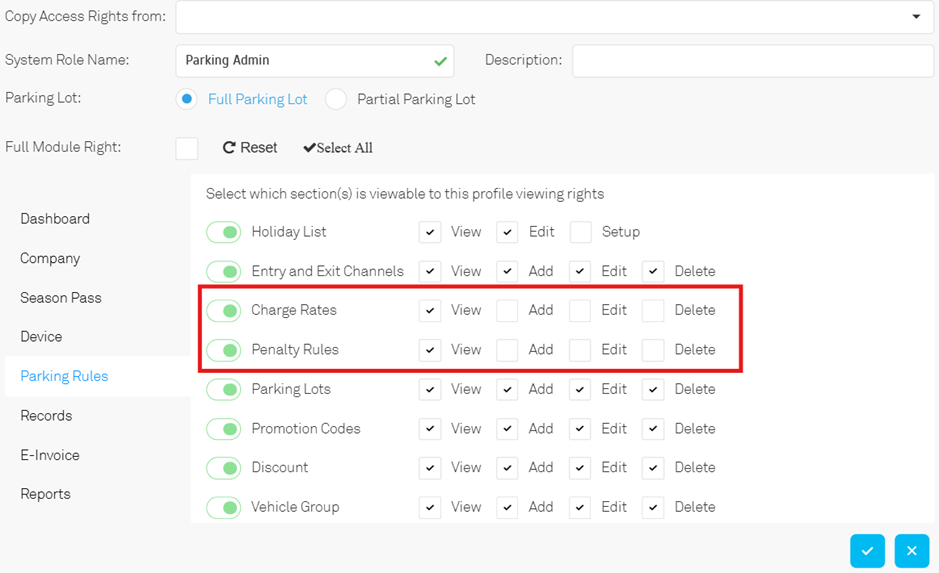Viewport: 939px width, 573px height.
Task: Click the blue confirm checkmark button
Action: [867, 550]
